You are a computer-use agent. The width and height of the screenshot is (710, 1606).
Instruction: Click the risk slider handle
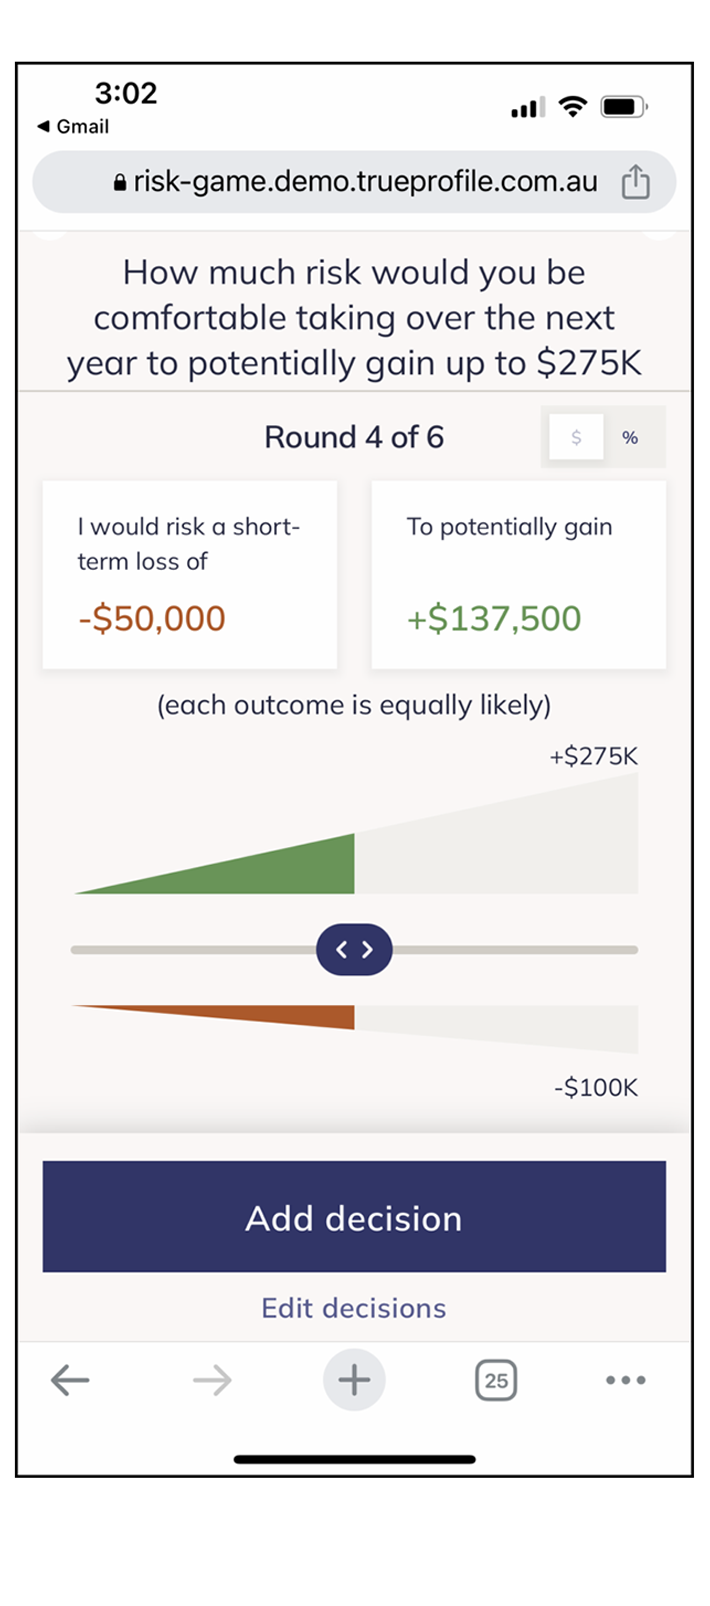pyautogui.click(x=354, y=950)
